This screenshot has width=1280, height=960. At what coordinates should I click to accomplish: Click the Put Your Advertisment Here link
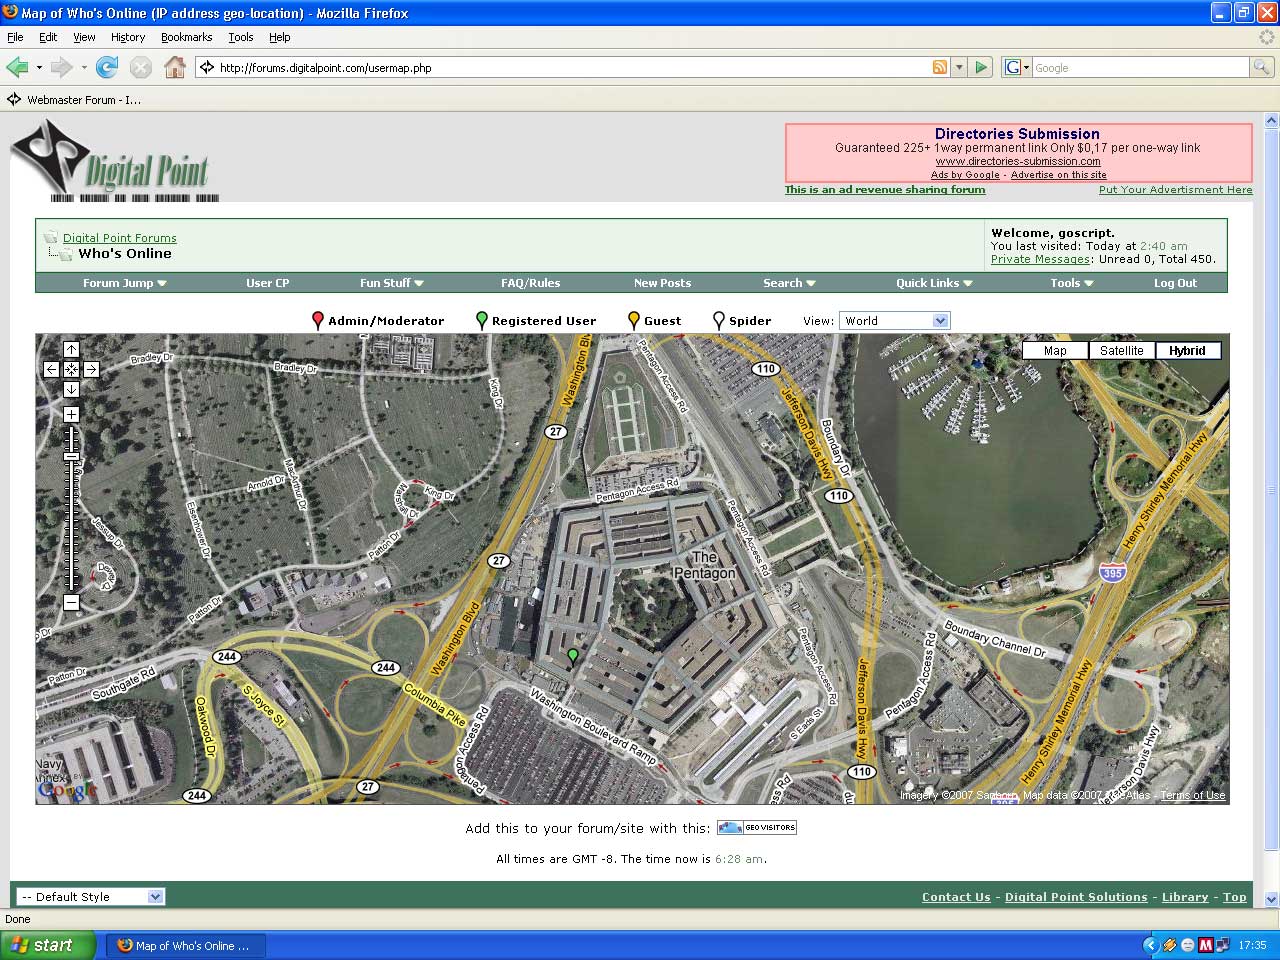[x=1175, y=189]
